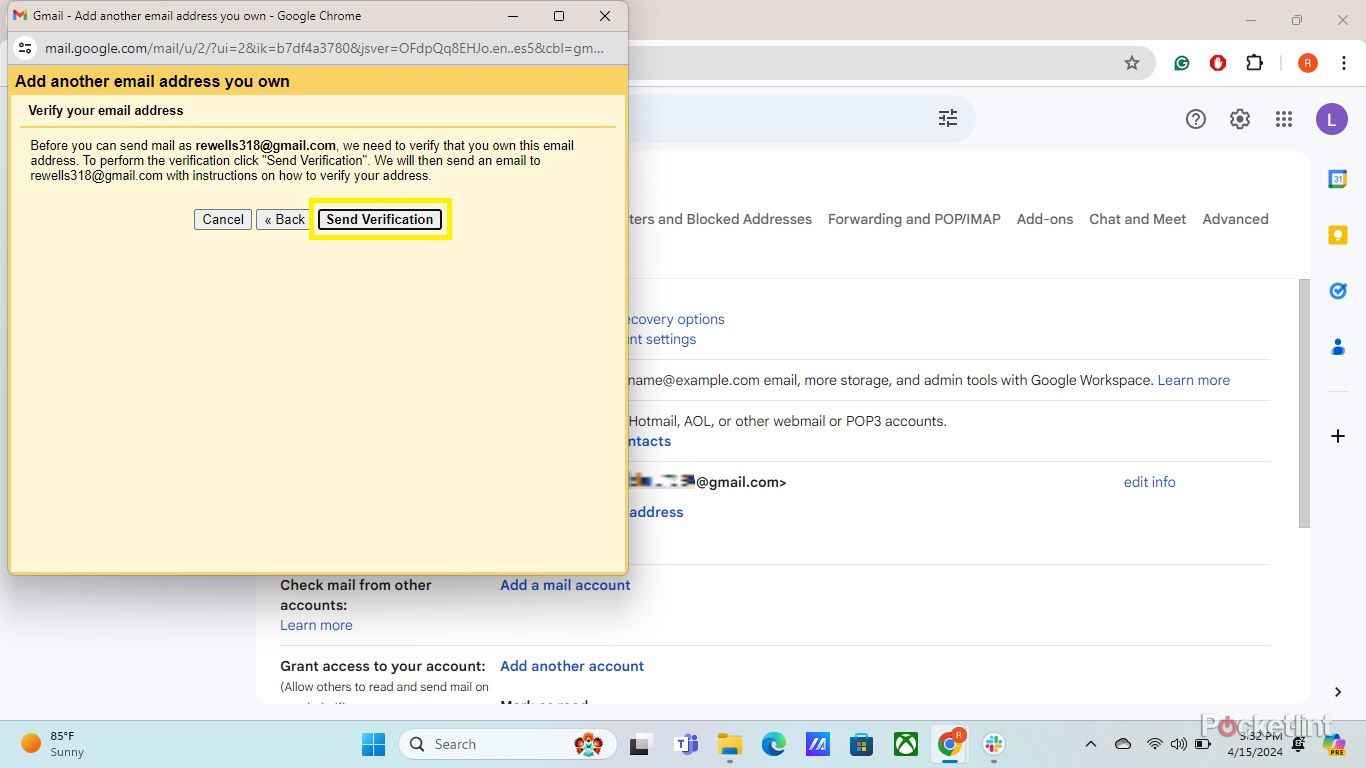Go back with the « Back button
This screenshot has width=1366, height=768.
click(284, 219)
